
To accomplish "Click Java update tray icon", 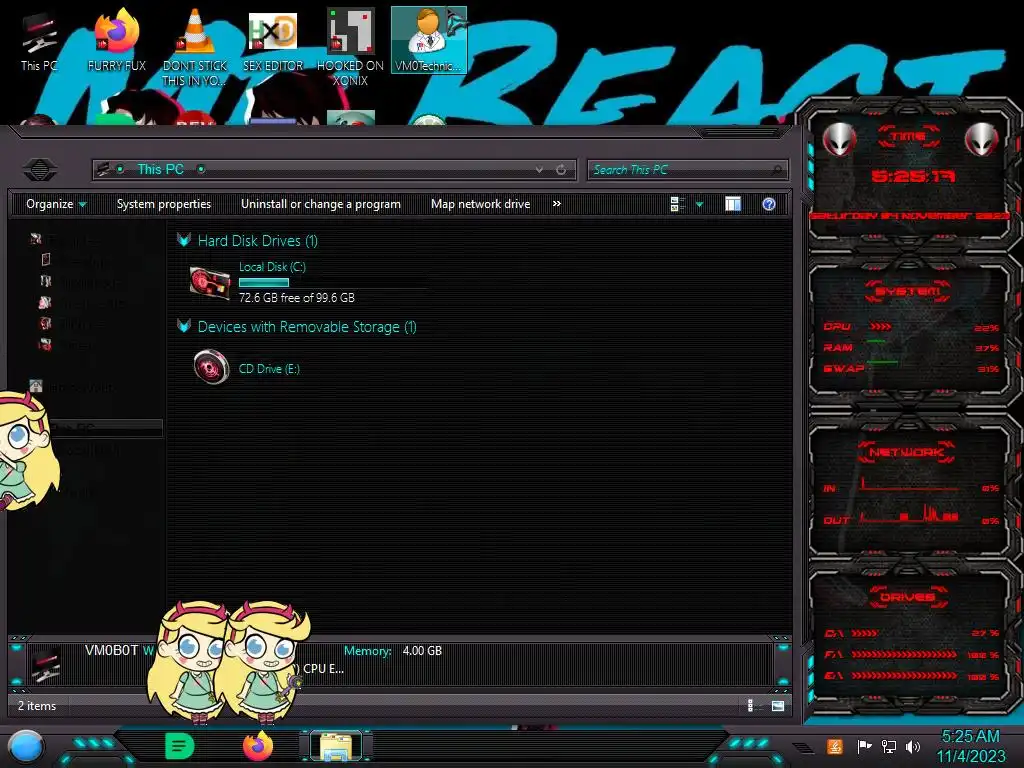I will tap(834, 746).
